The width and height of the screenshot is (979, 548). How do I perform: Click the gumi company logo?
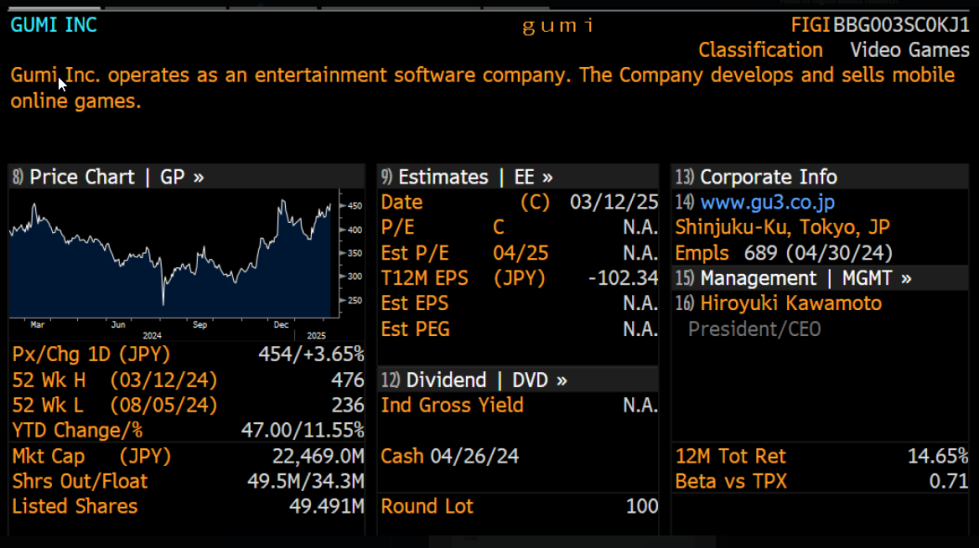(558, 25)
